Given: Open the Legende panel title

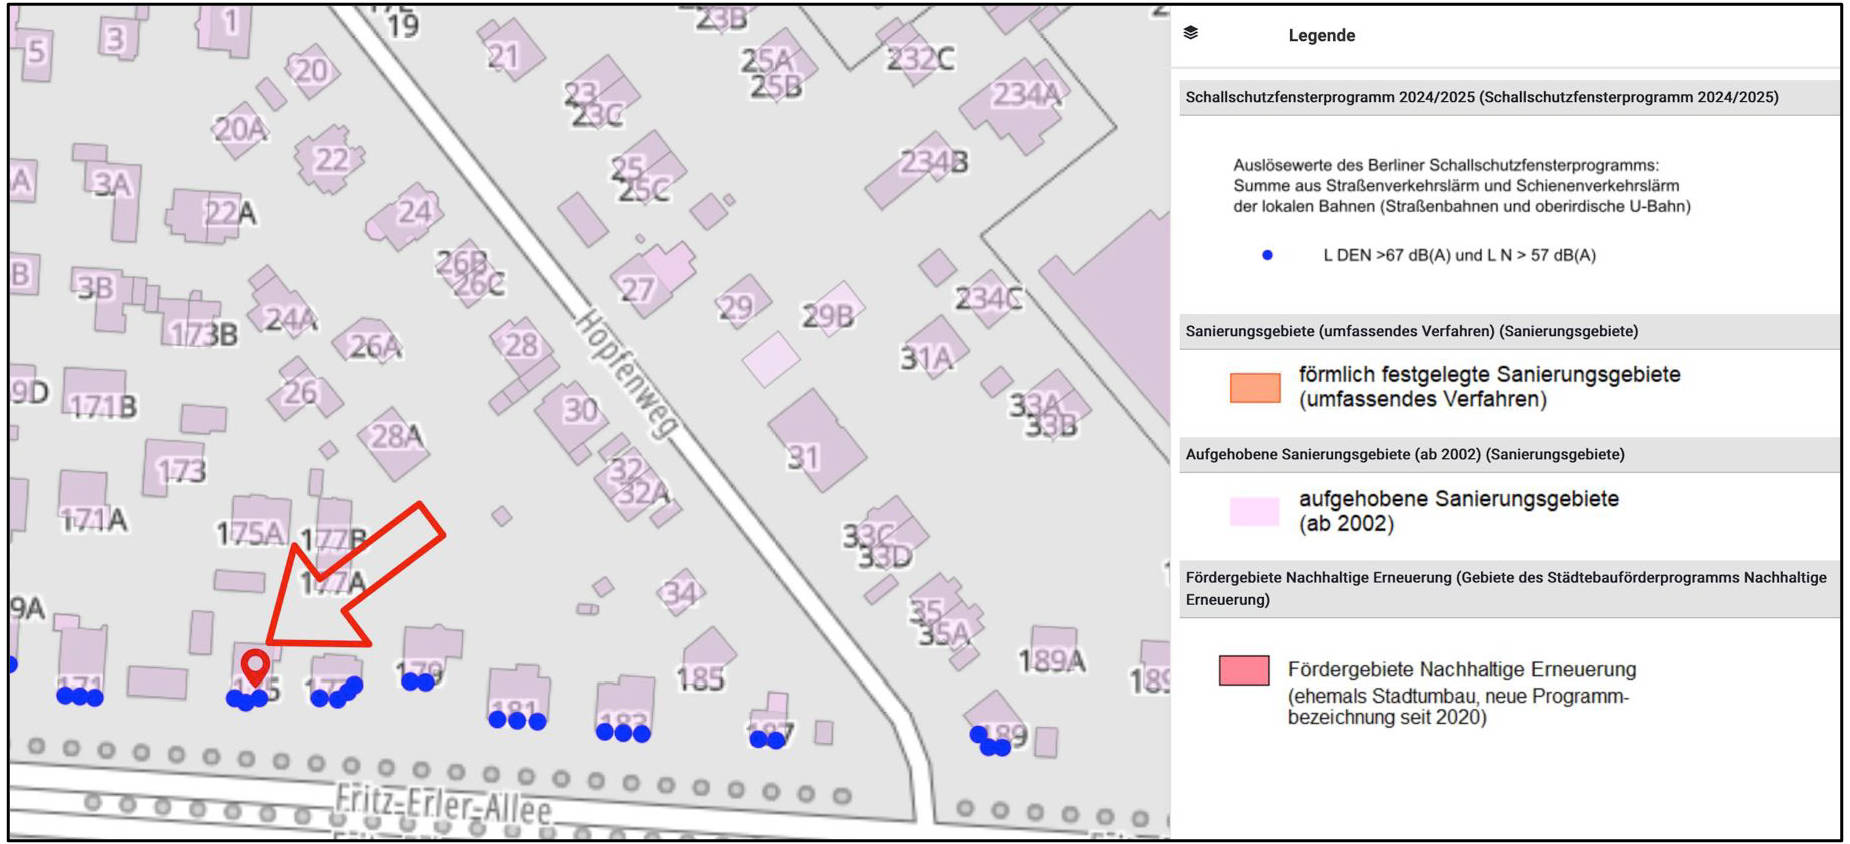Looking at the screenshot, I should (x=1321, y=35).
